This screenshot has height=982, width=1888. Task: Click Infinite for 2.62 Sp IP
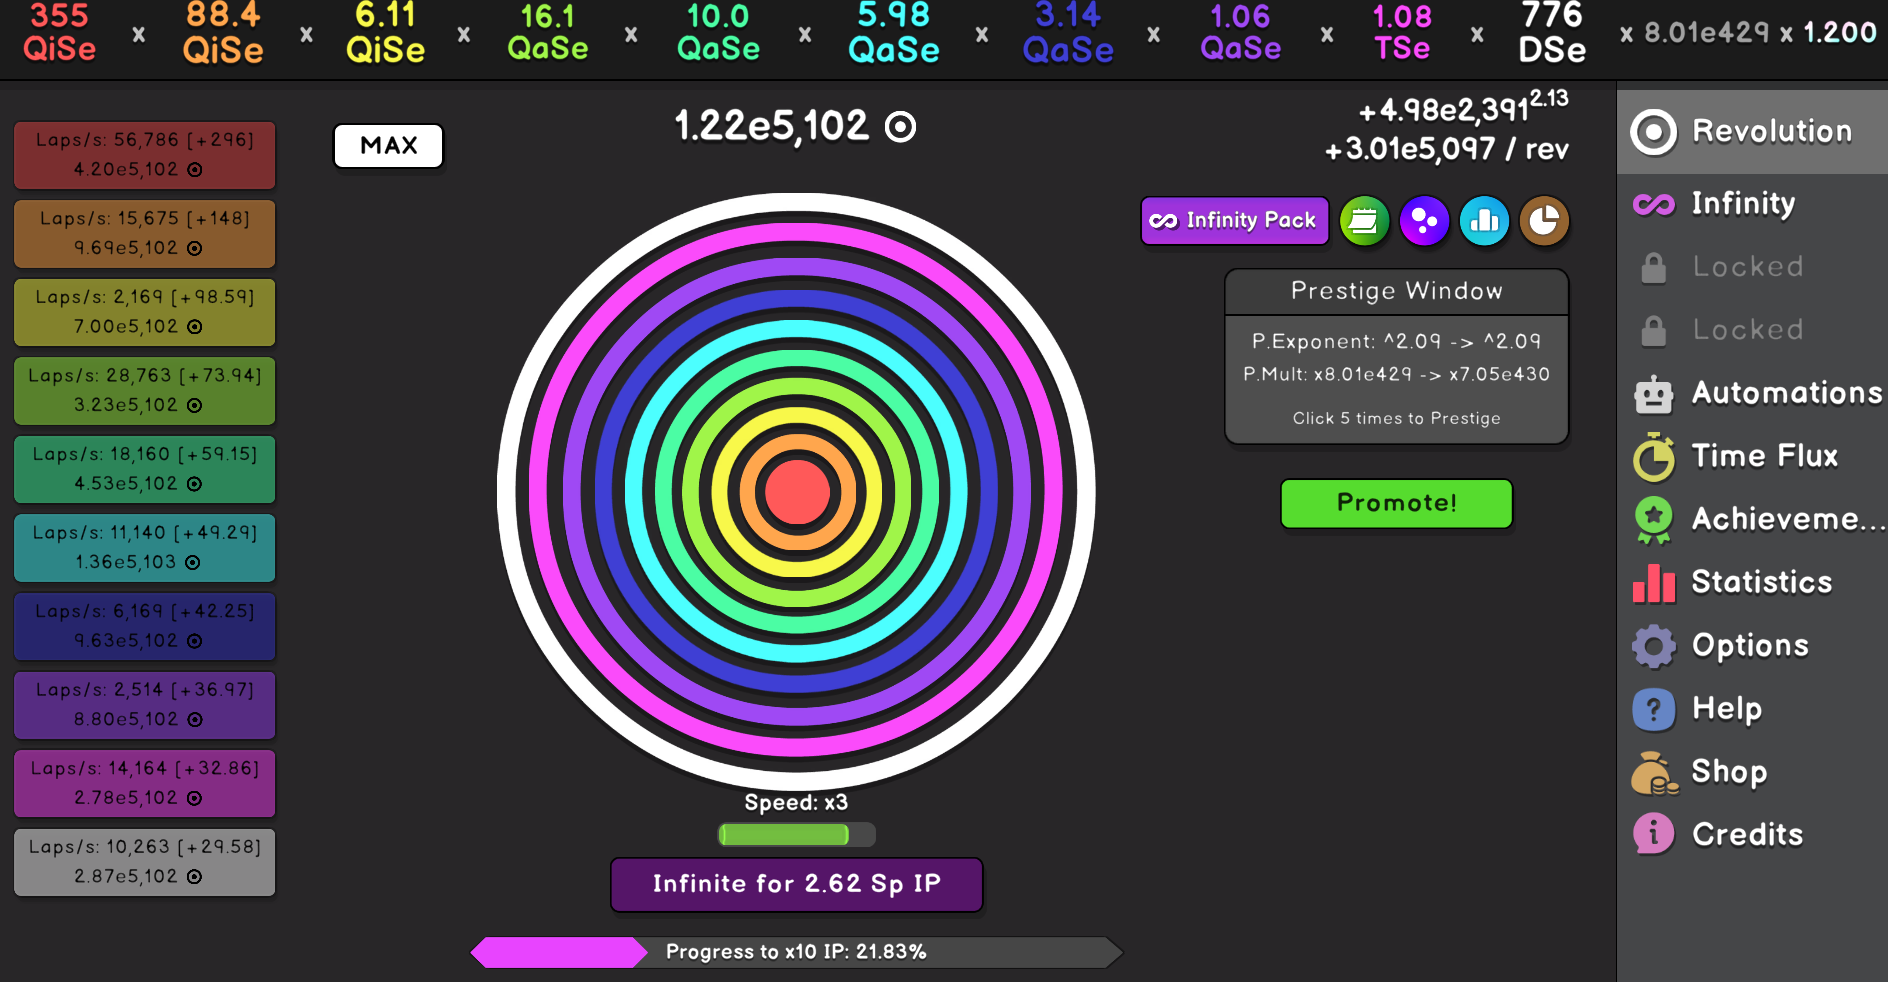pos(797,884)
